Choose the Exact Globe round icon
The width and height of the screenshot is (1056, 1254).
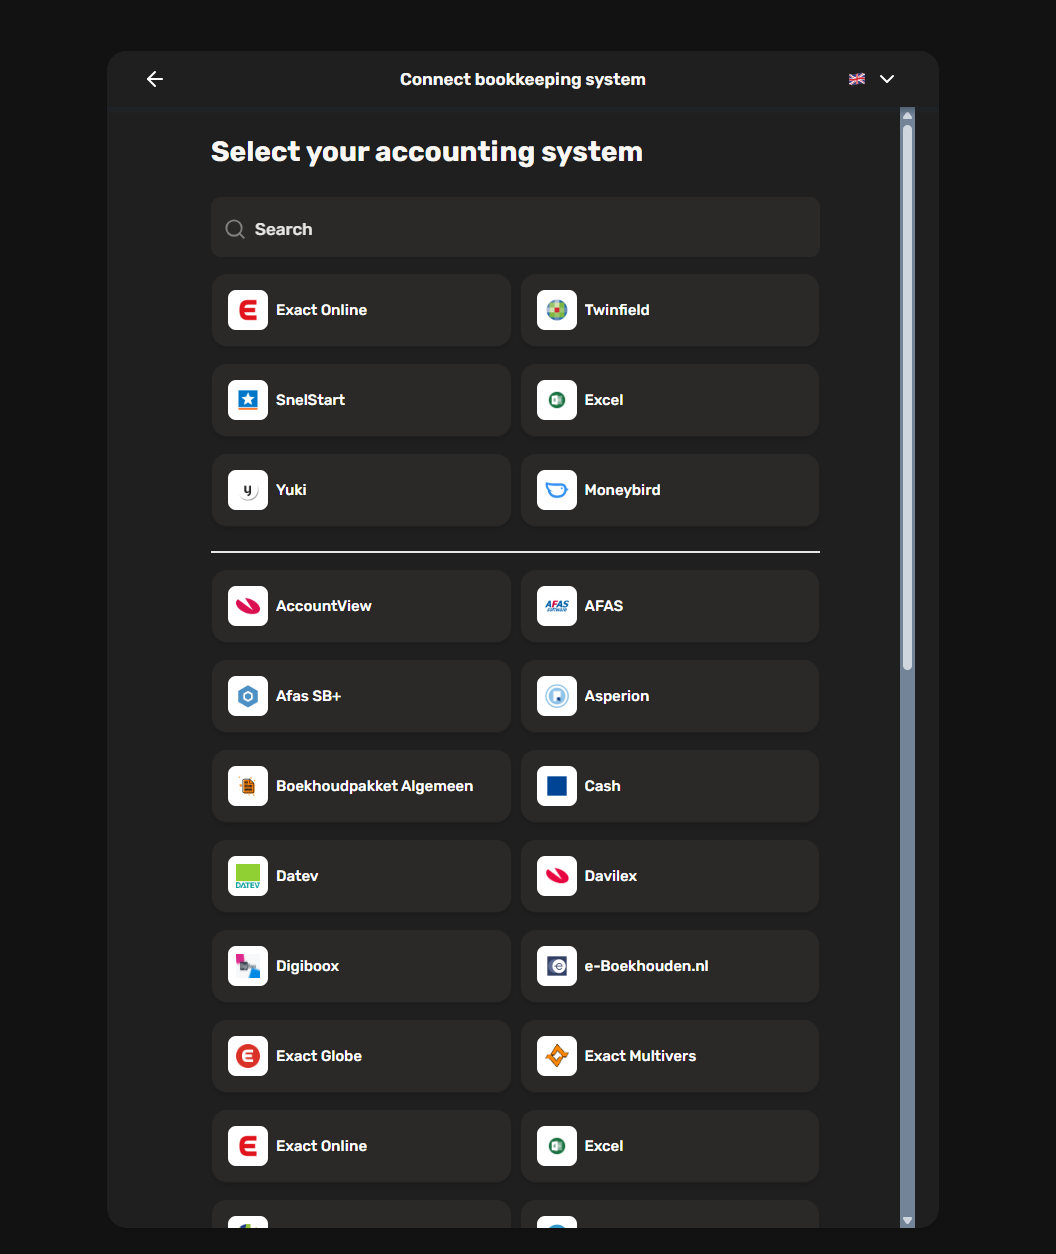pos(248,1056)
